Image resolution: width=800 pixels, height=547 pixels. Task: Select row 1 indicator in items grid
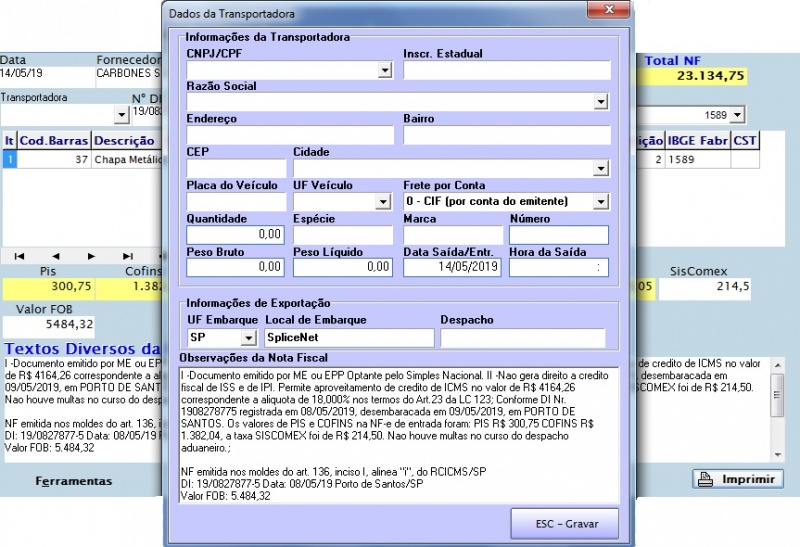tap(10, 160)
